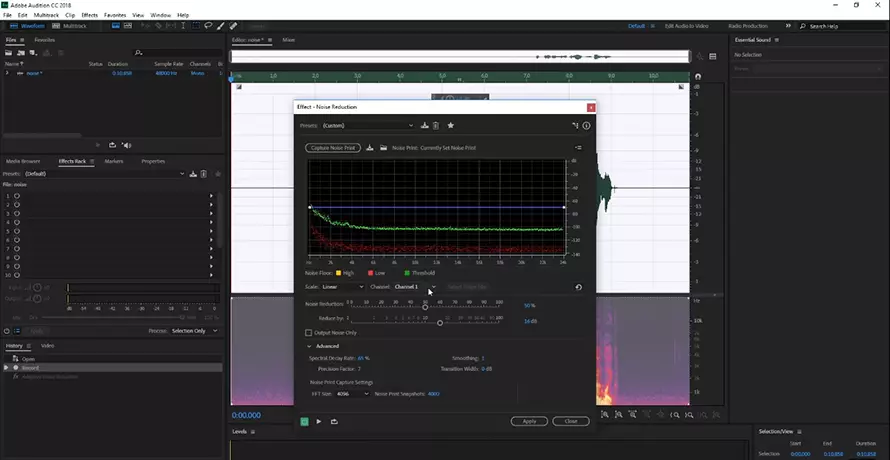Click the Apply button
890x460 pixels.
[x=529, y=421]
